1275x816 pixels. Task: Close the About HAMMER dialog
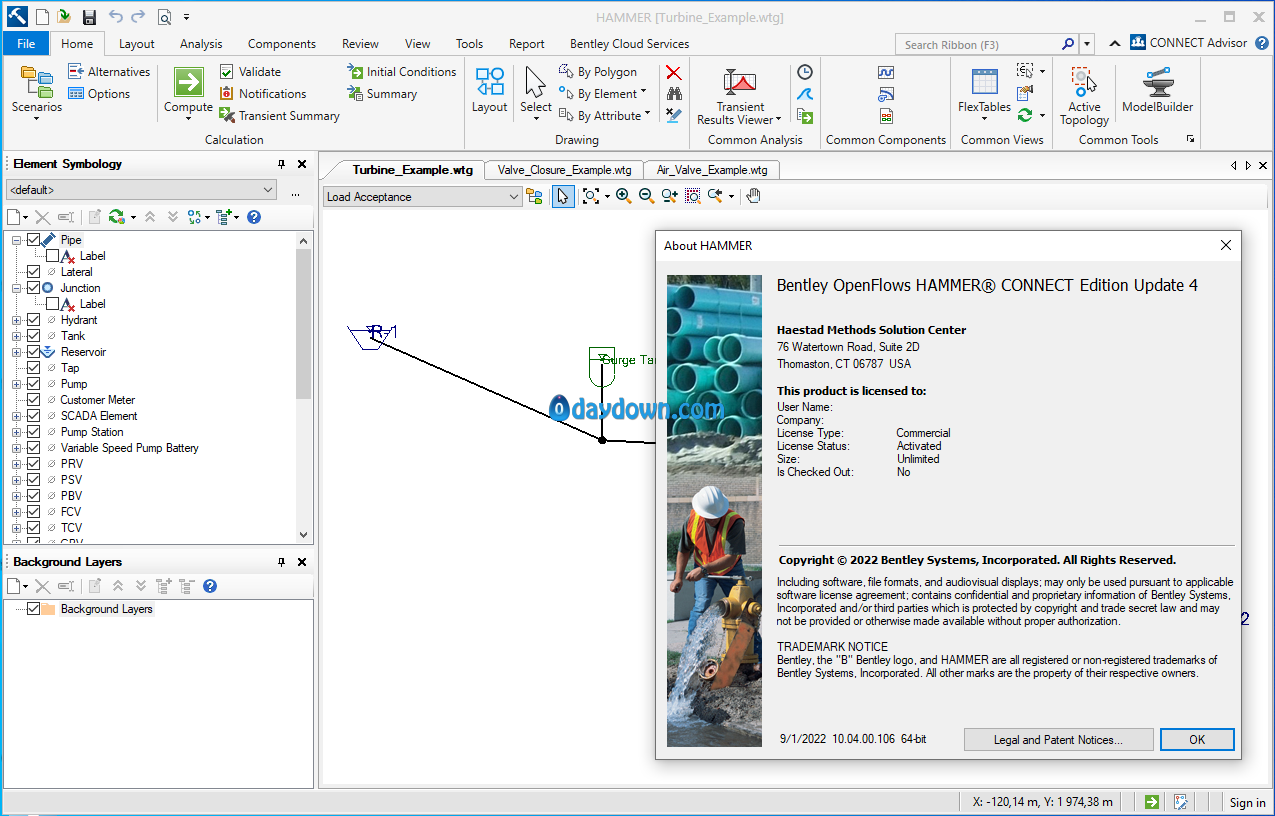click(x=1226, y=245)
